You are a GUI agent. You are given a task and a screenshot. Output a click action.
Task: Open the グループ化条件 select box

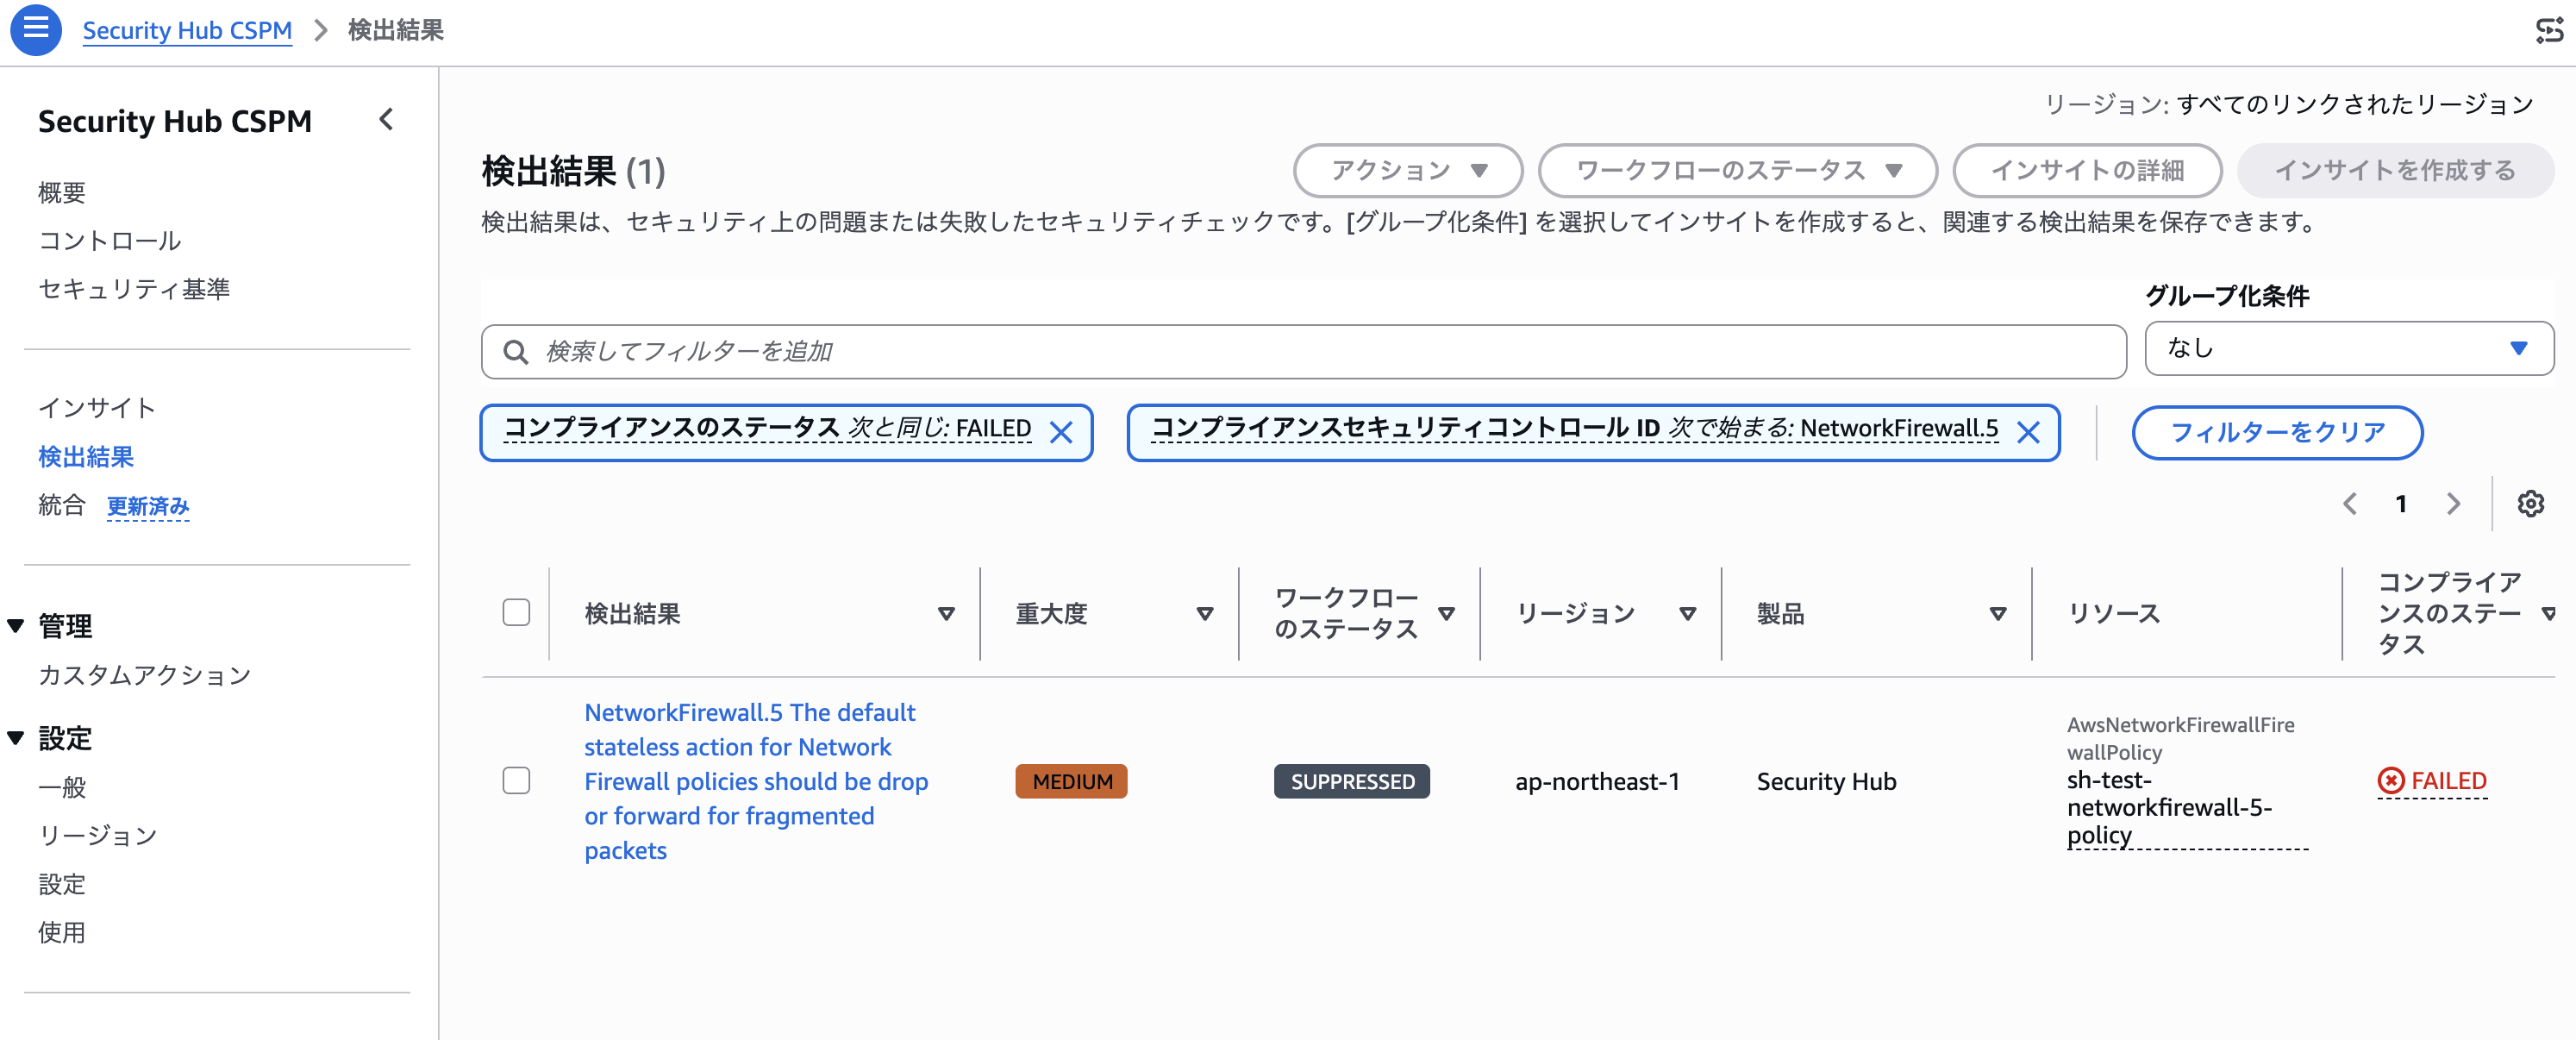coord(2349,348)
